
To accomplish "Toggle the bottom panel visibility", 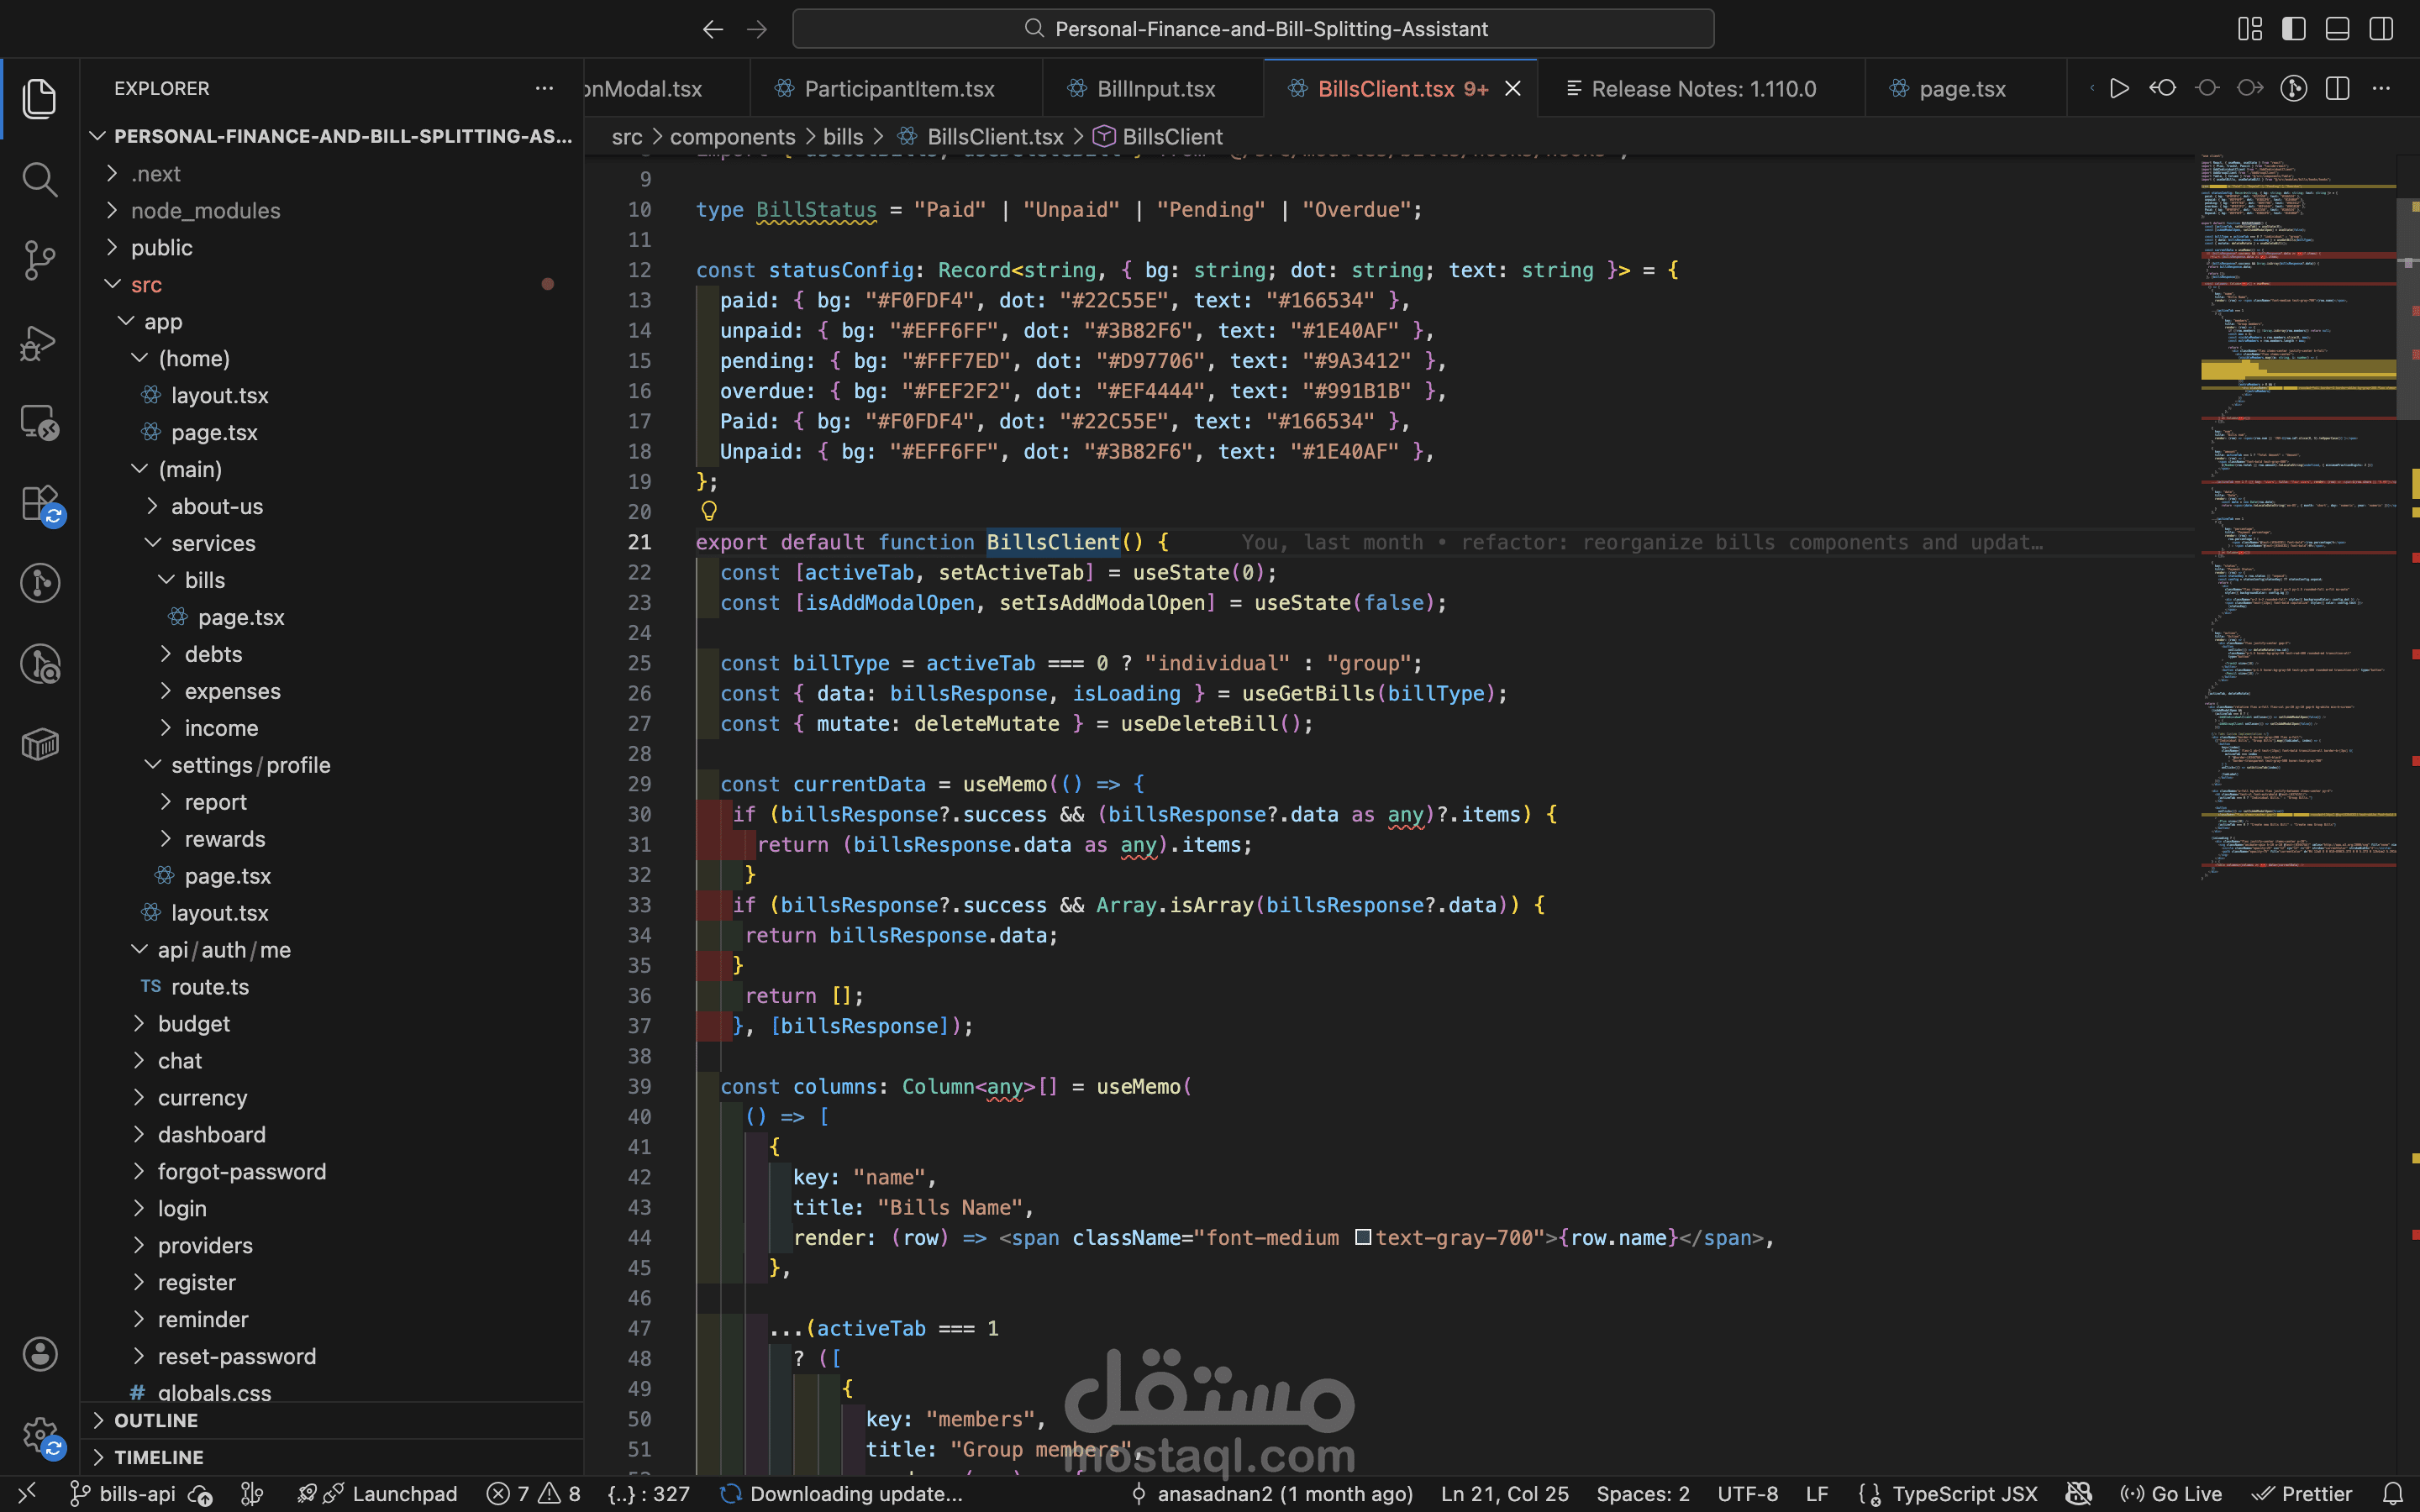I will click(2337, 29).
